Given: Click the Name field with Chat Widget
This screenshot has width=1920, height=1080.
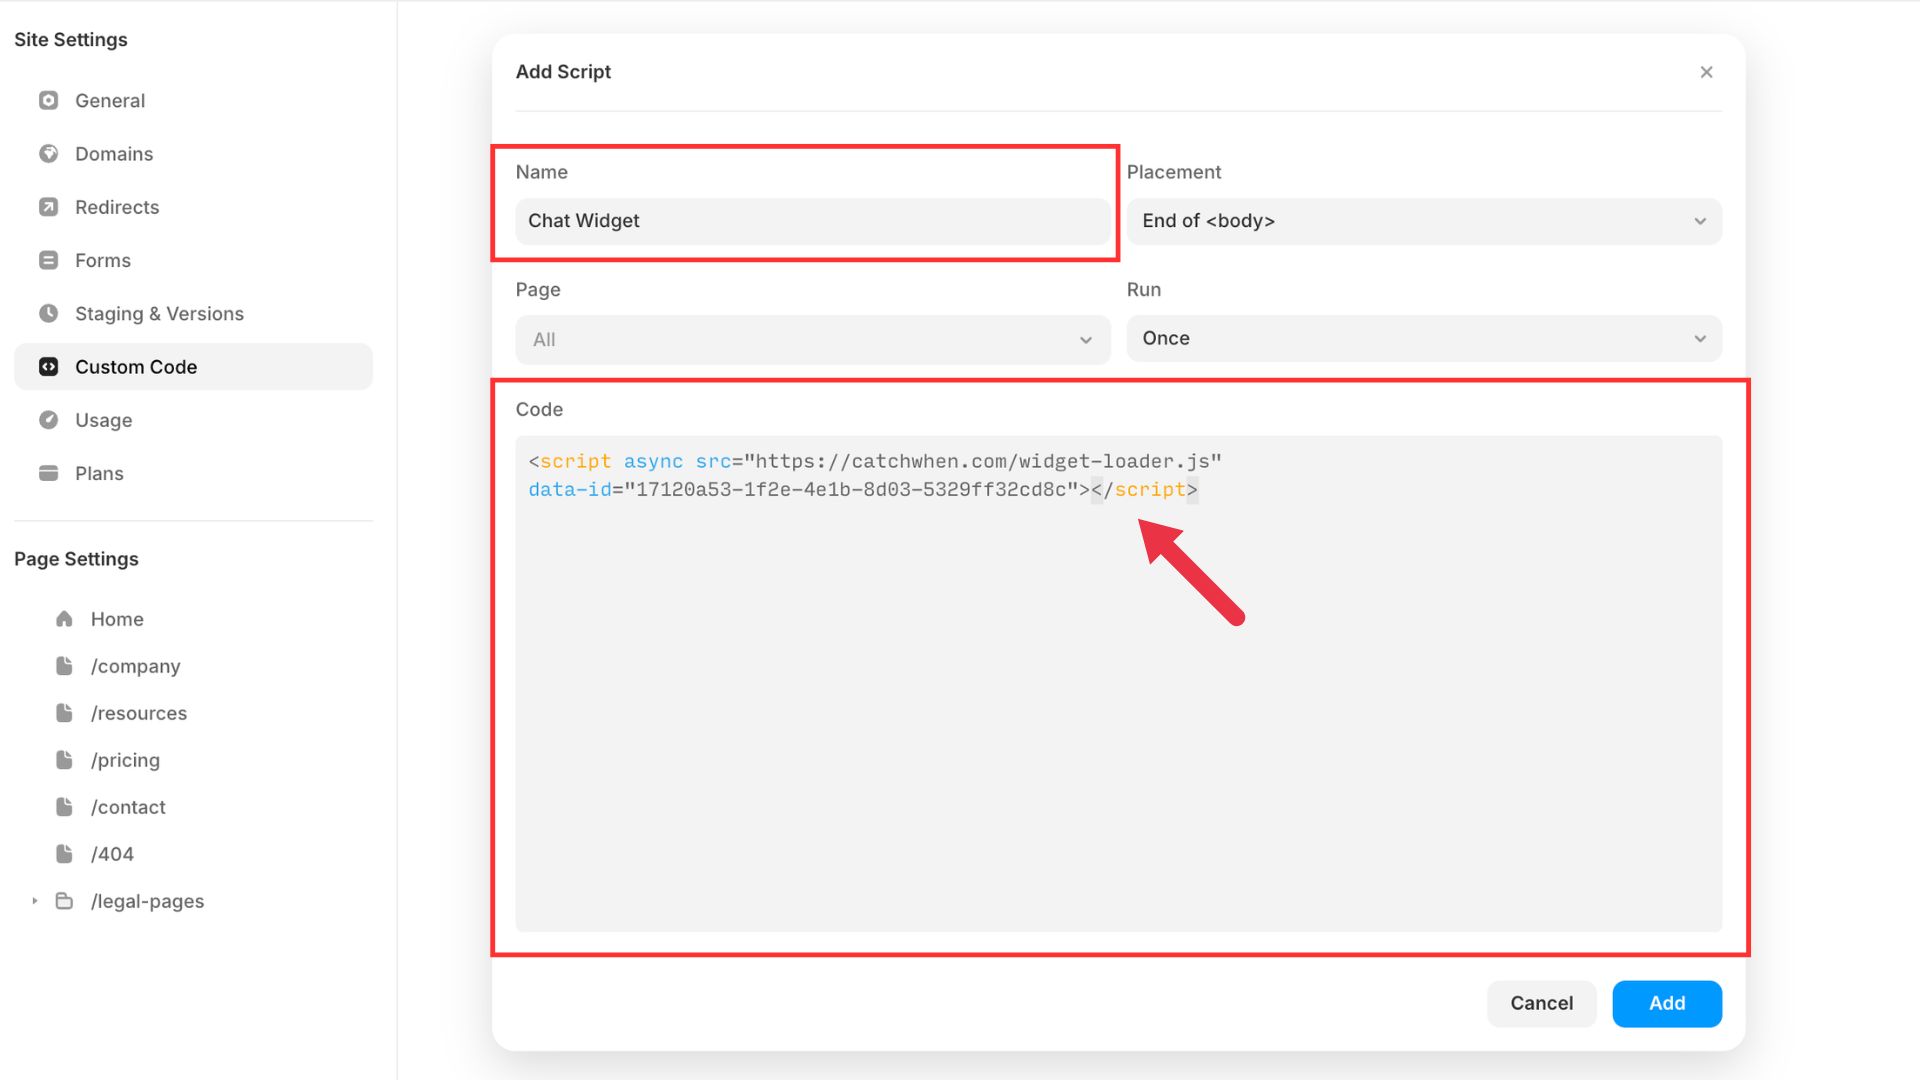Looking at the screenshot, I should (813, 221).
